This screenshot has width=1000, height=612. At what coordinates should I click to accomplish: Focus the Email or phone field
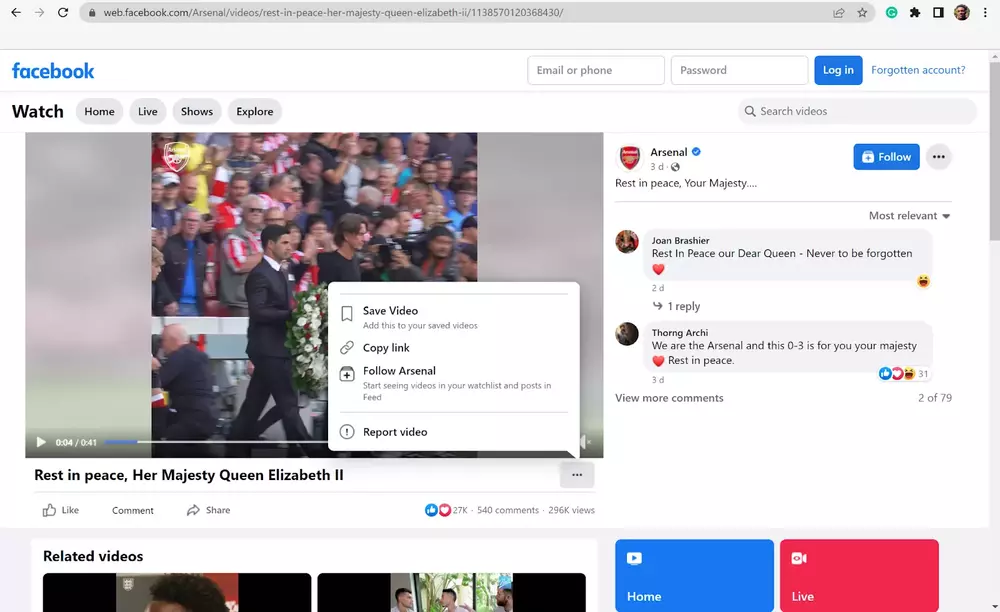tap(596, 70)
